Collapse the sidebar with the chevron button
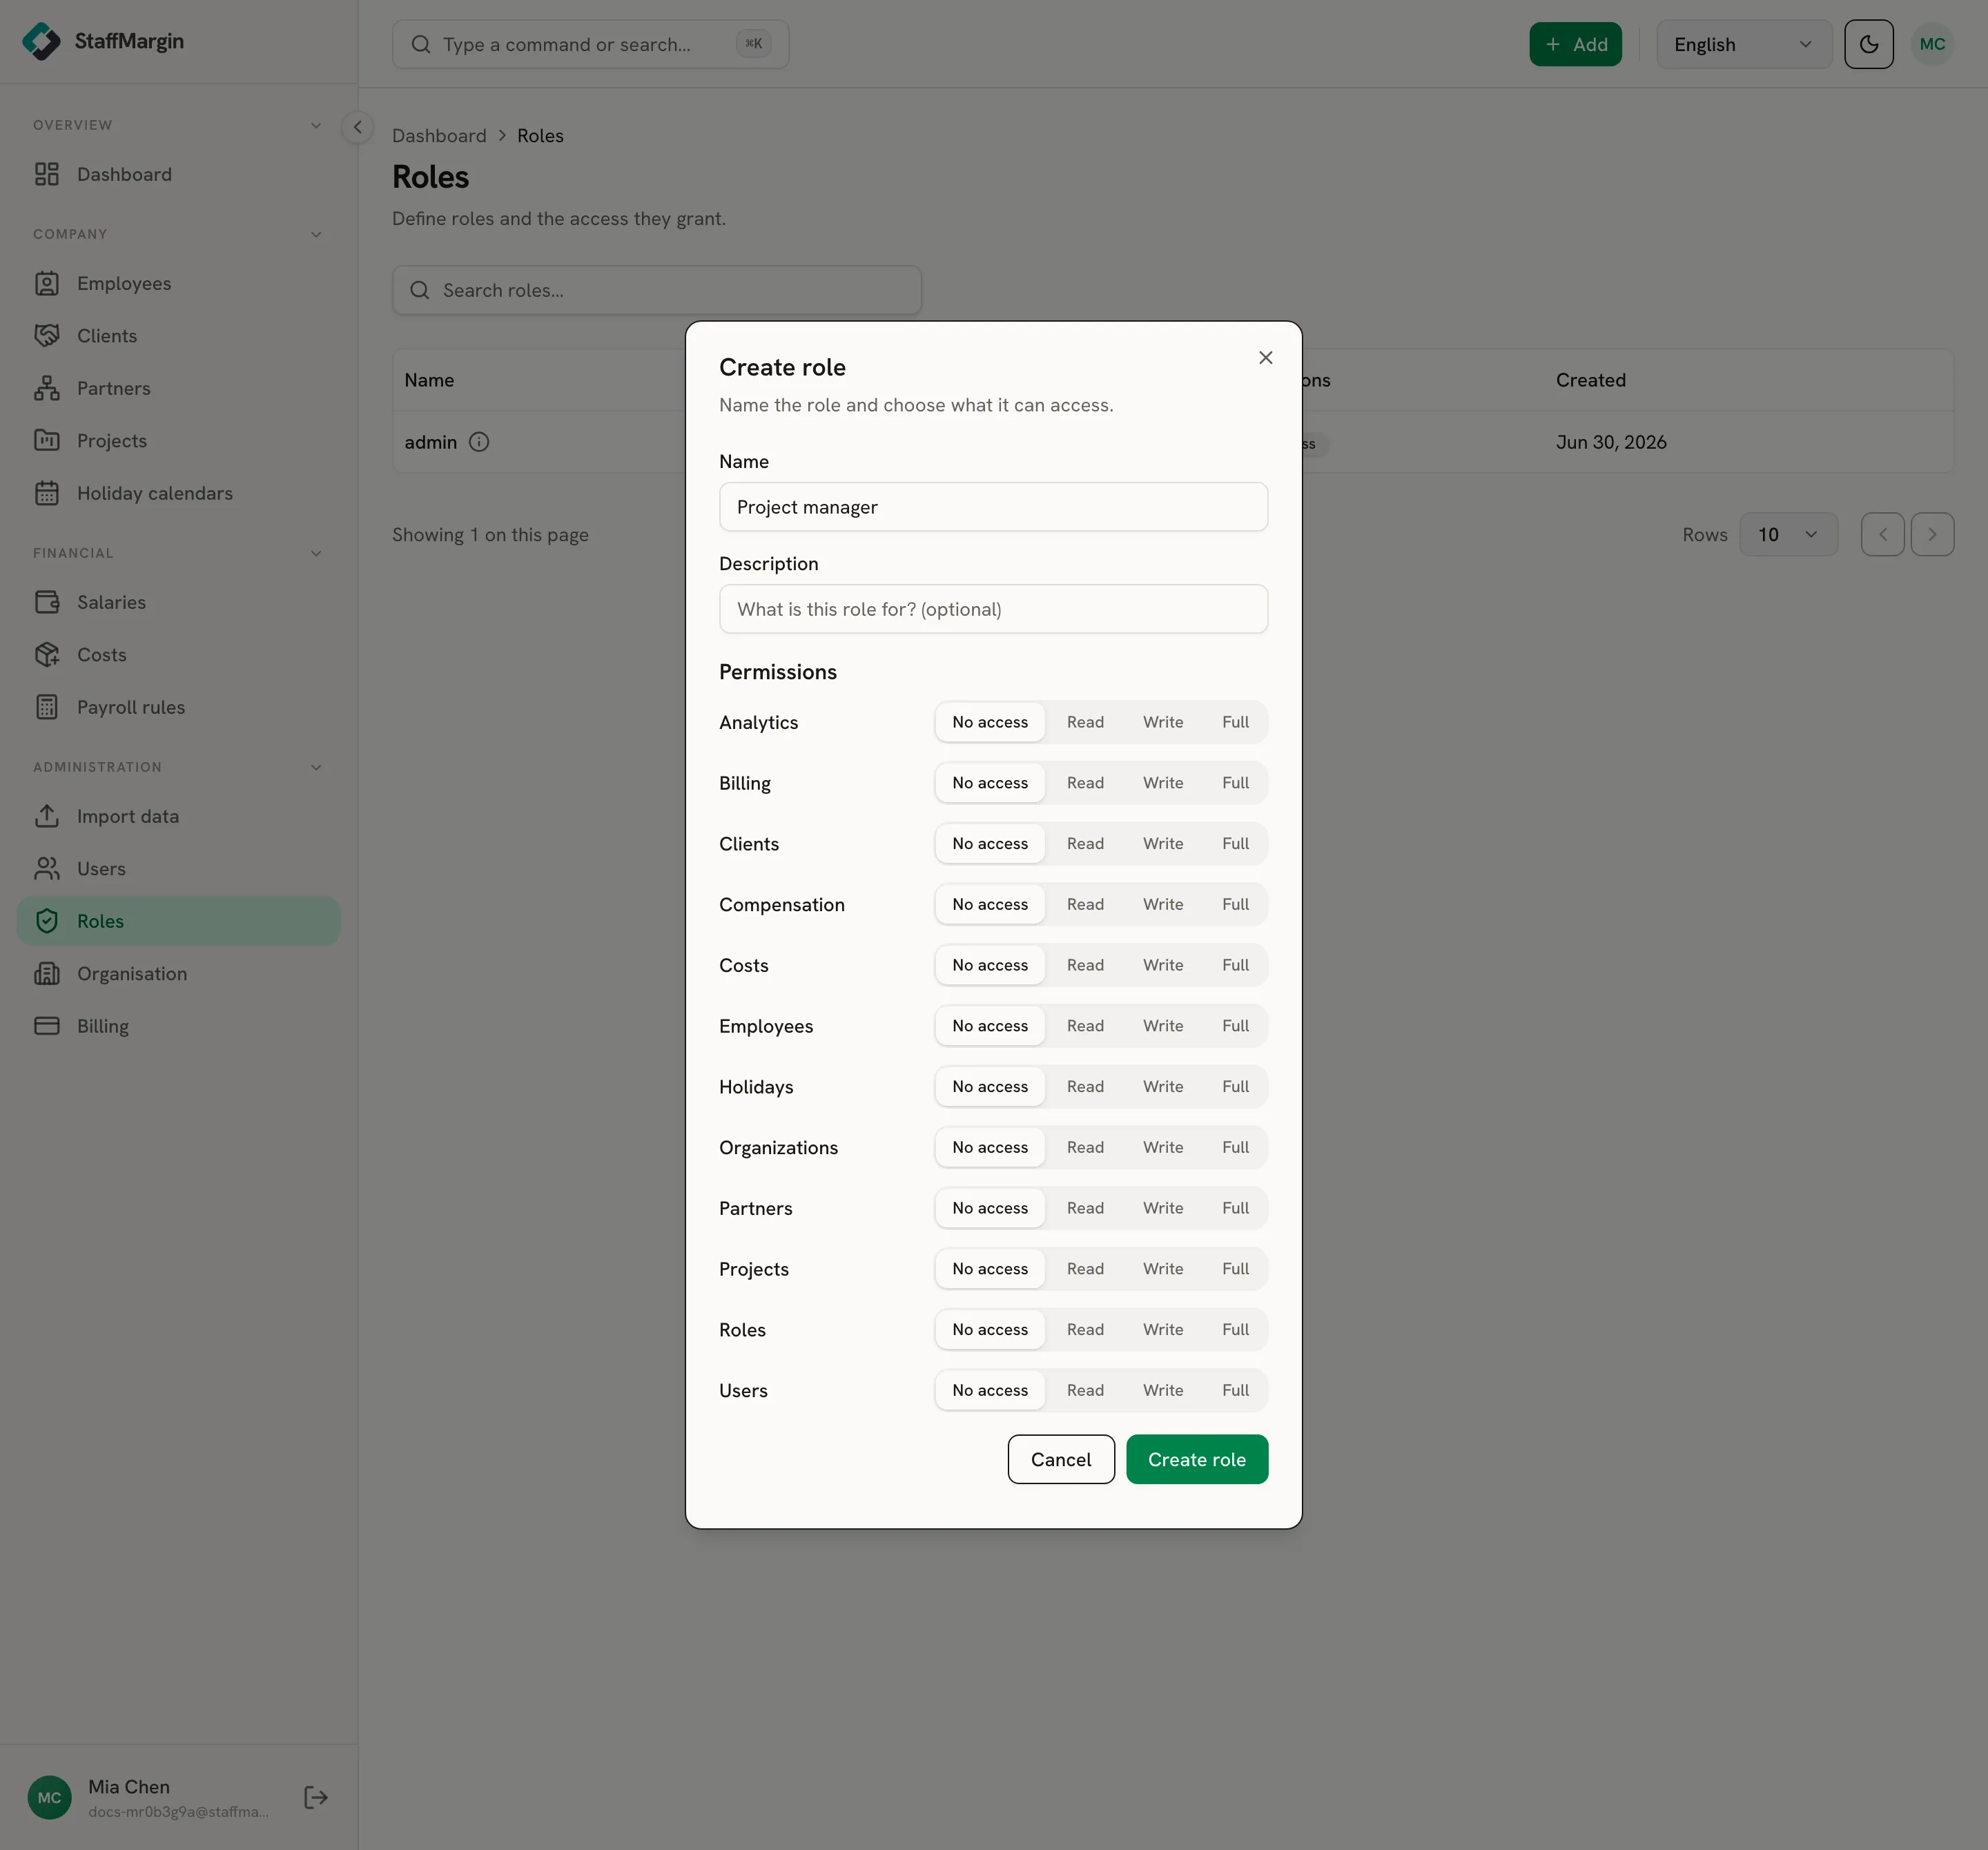 (x=357, y=127)
